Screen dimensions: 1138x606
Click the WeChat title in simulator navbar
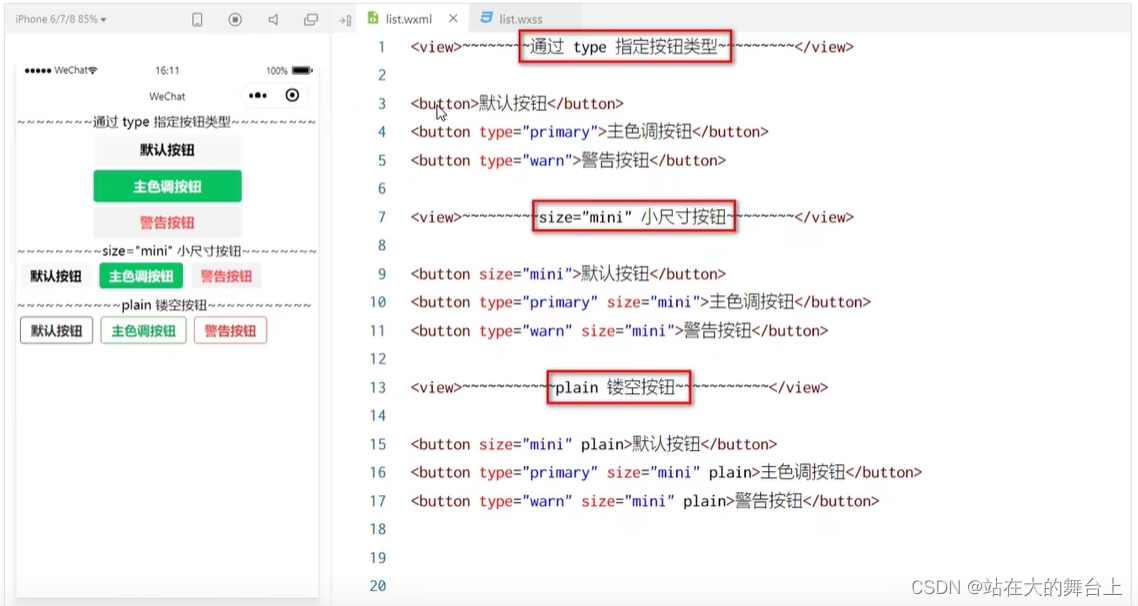(167, 96)
